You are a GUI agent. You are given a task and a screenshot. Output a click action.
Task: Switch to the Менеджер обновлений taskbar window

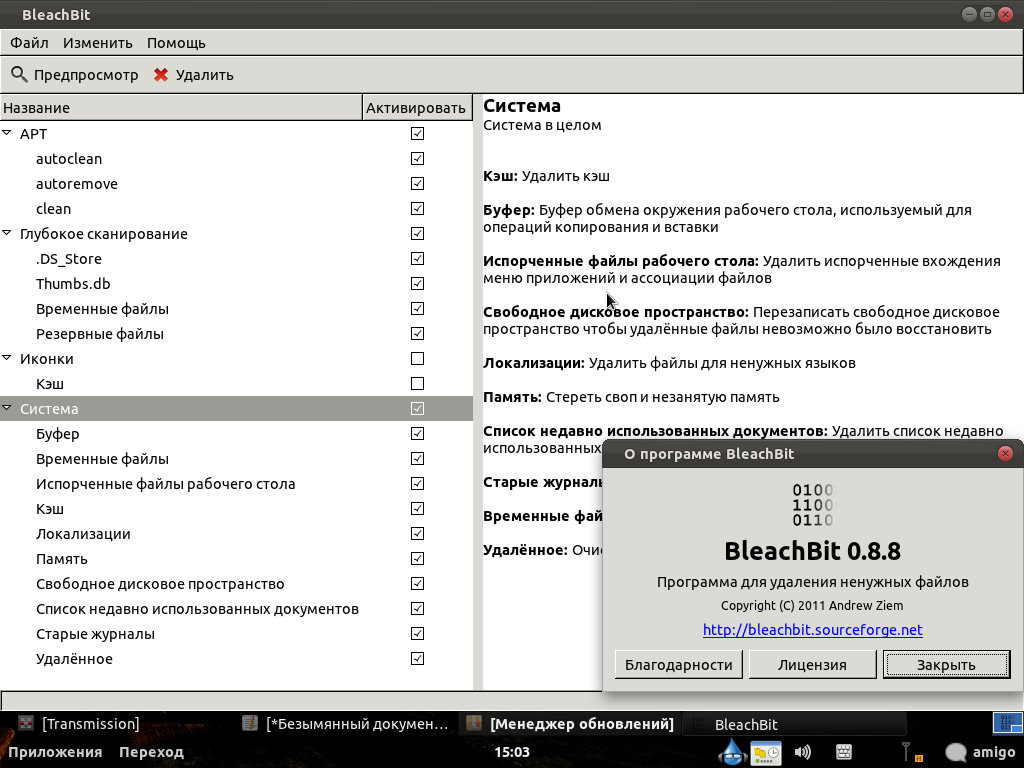pos(569,724)
